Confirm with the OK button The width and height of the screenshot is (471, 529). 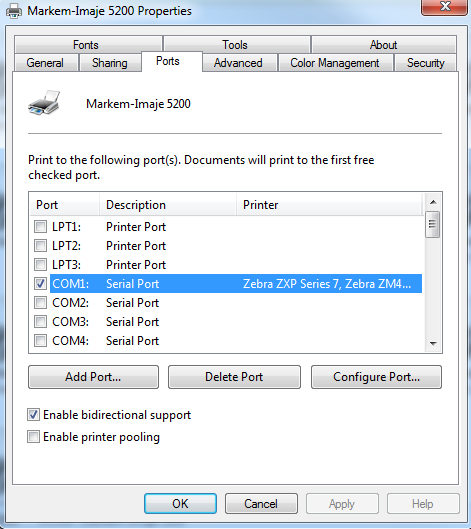coord(181,504)
